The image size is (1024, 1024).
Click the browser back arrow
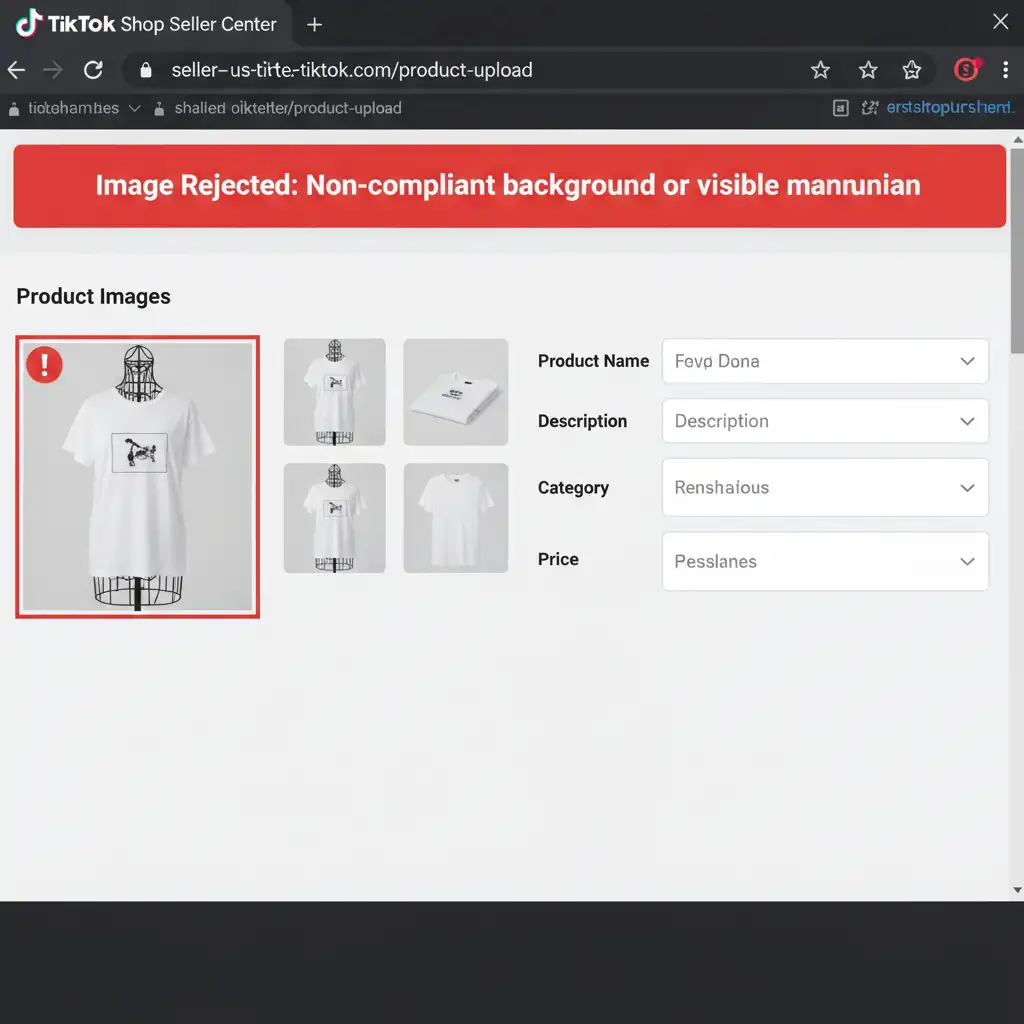point(17,70)
